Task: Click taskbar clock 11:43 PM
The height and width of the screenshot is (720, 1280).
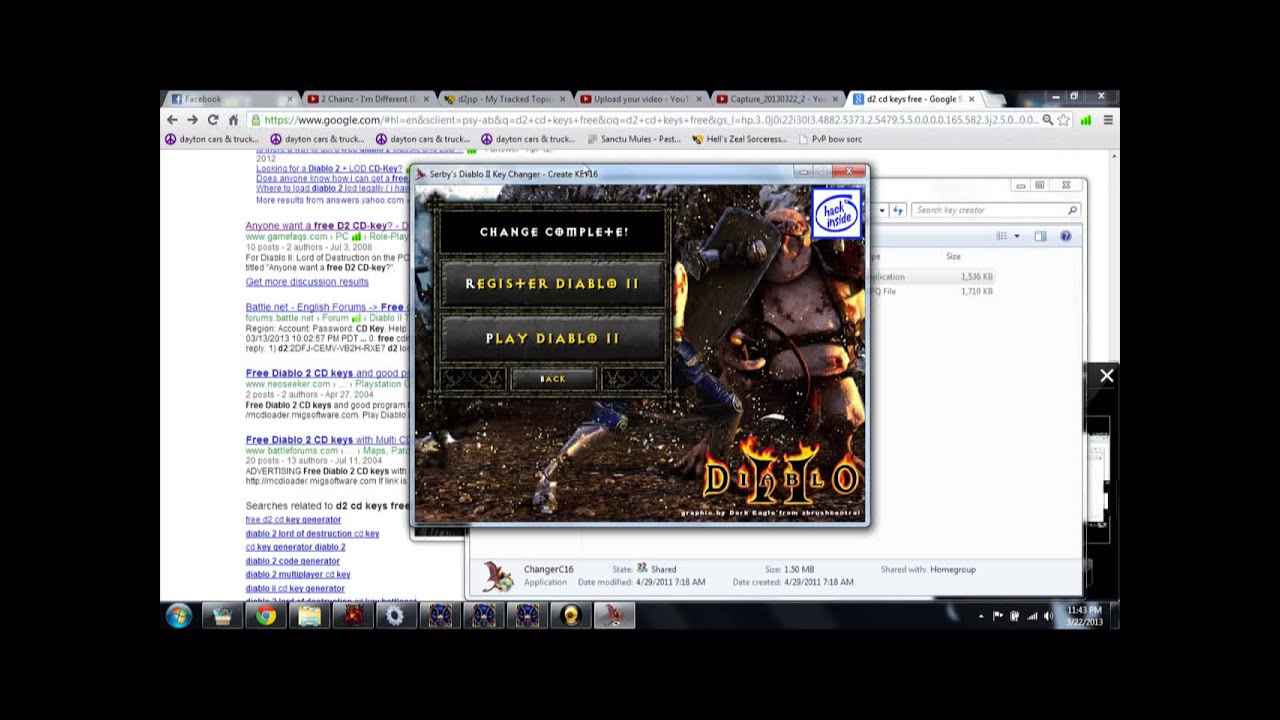Action: coord(1083,616)
